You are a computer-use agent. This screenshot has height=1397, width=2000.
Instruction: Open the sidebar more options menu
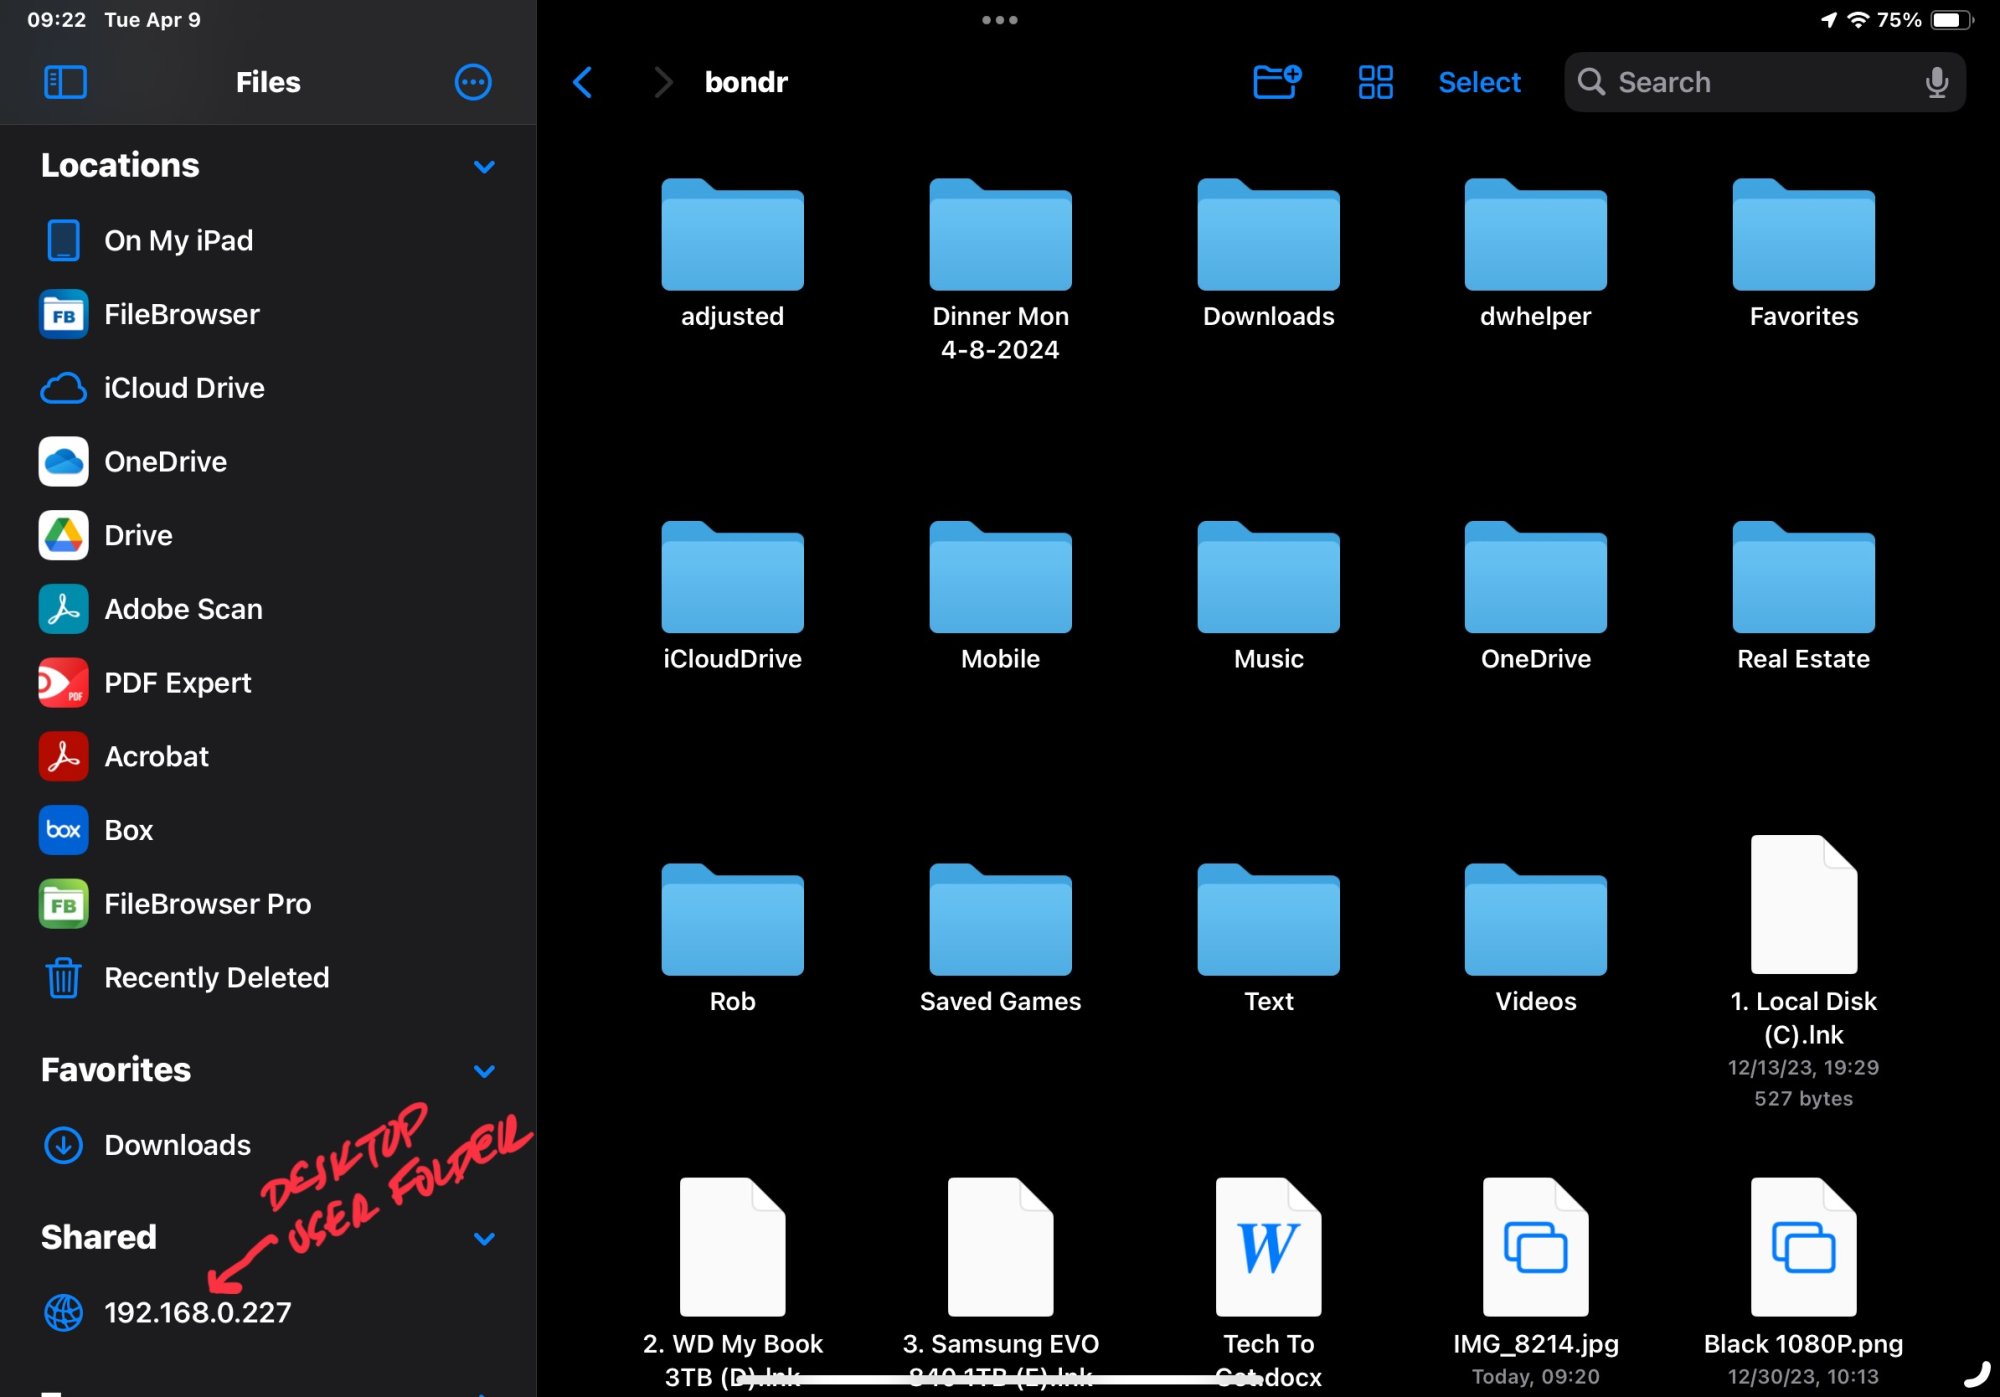pyautogui.click(x=472, y=82)
